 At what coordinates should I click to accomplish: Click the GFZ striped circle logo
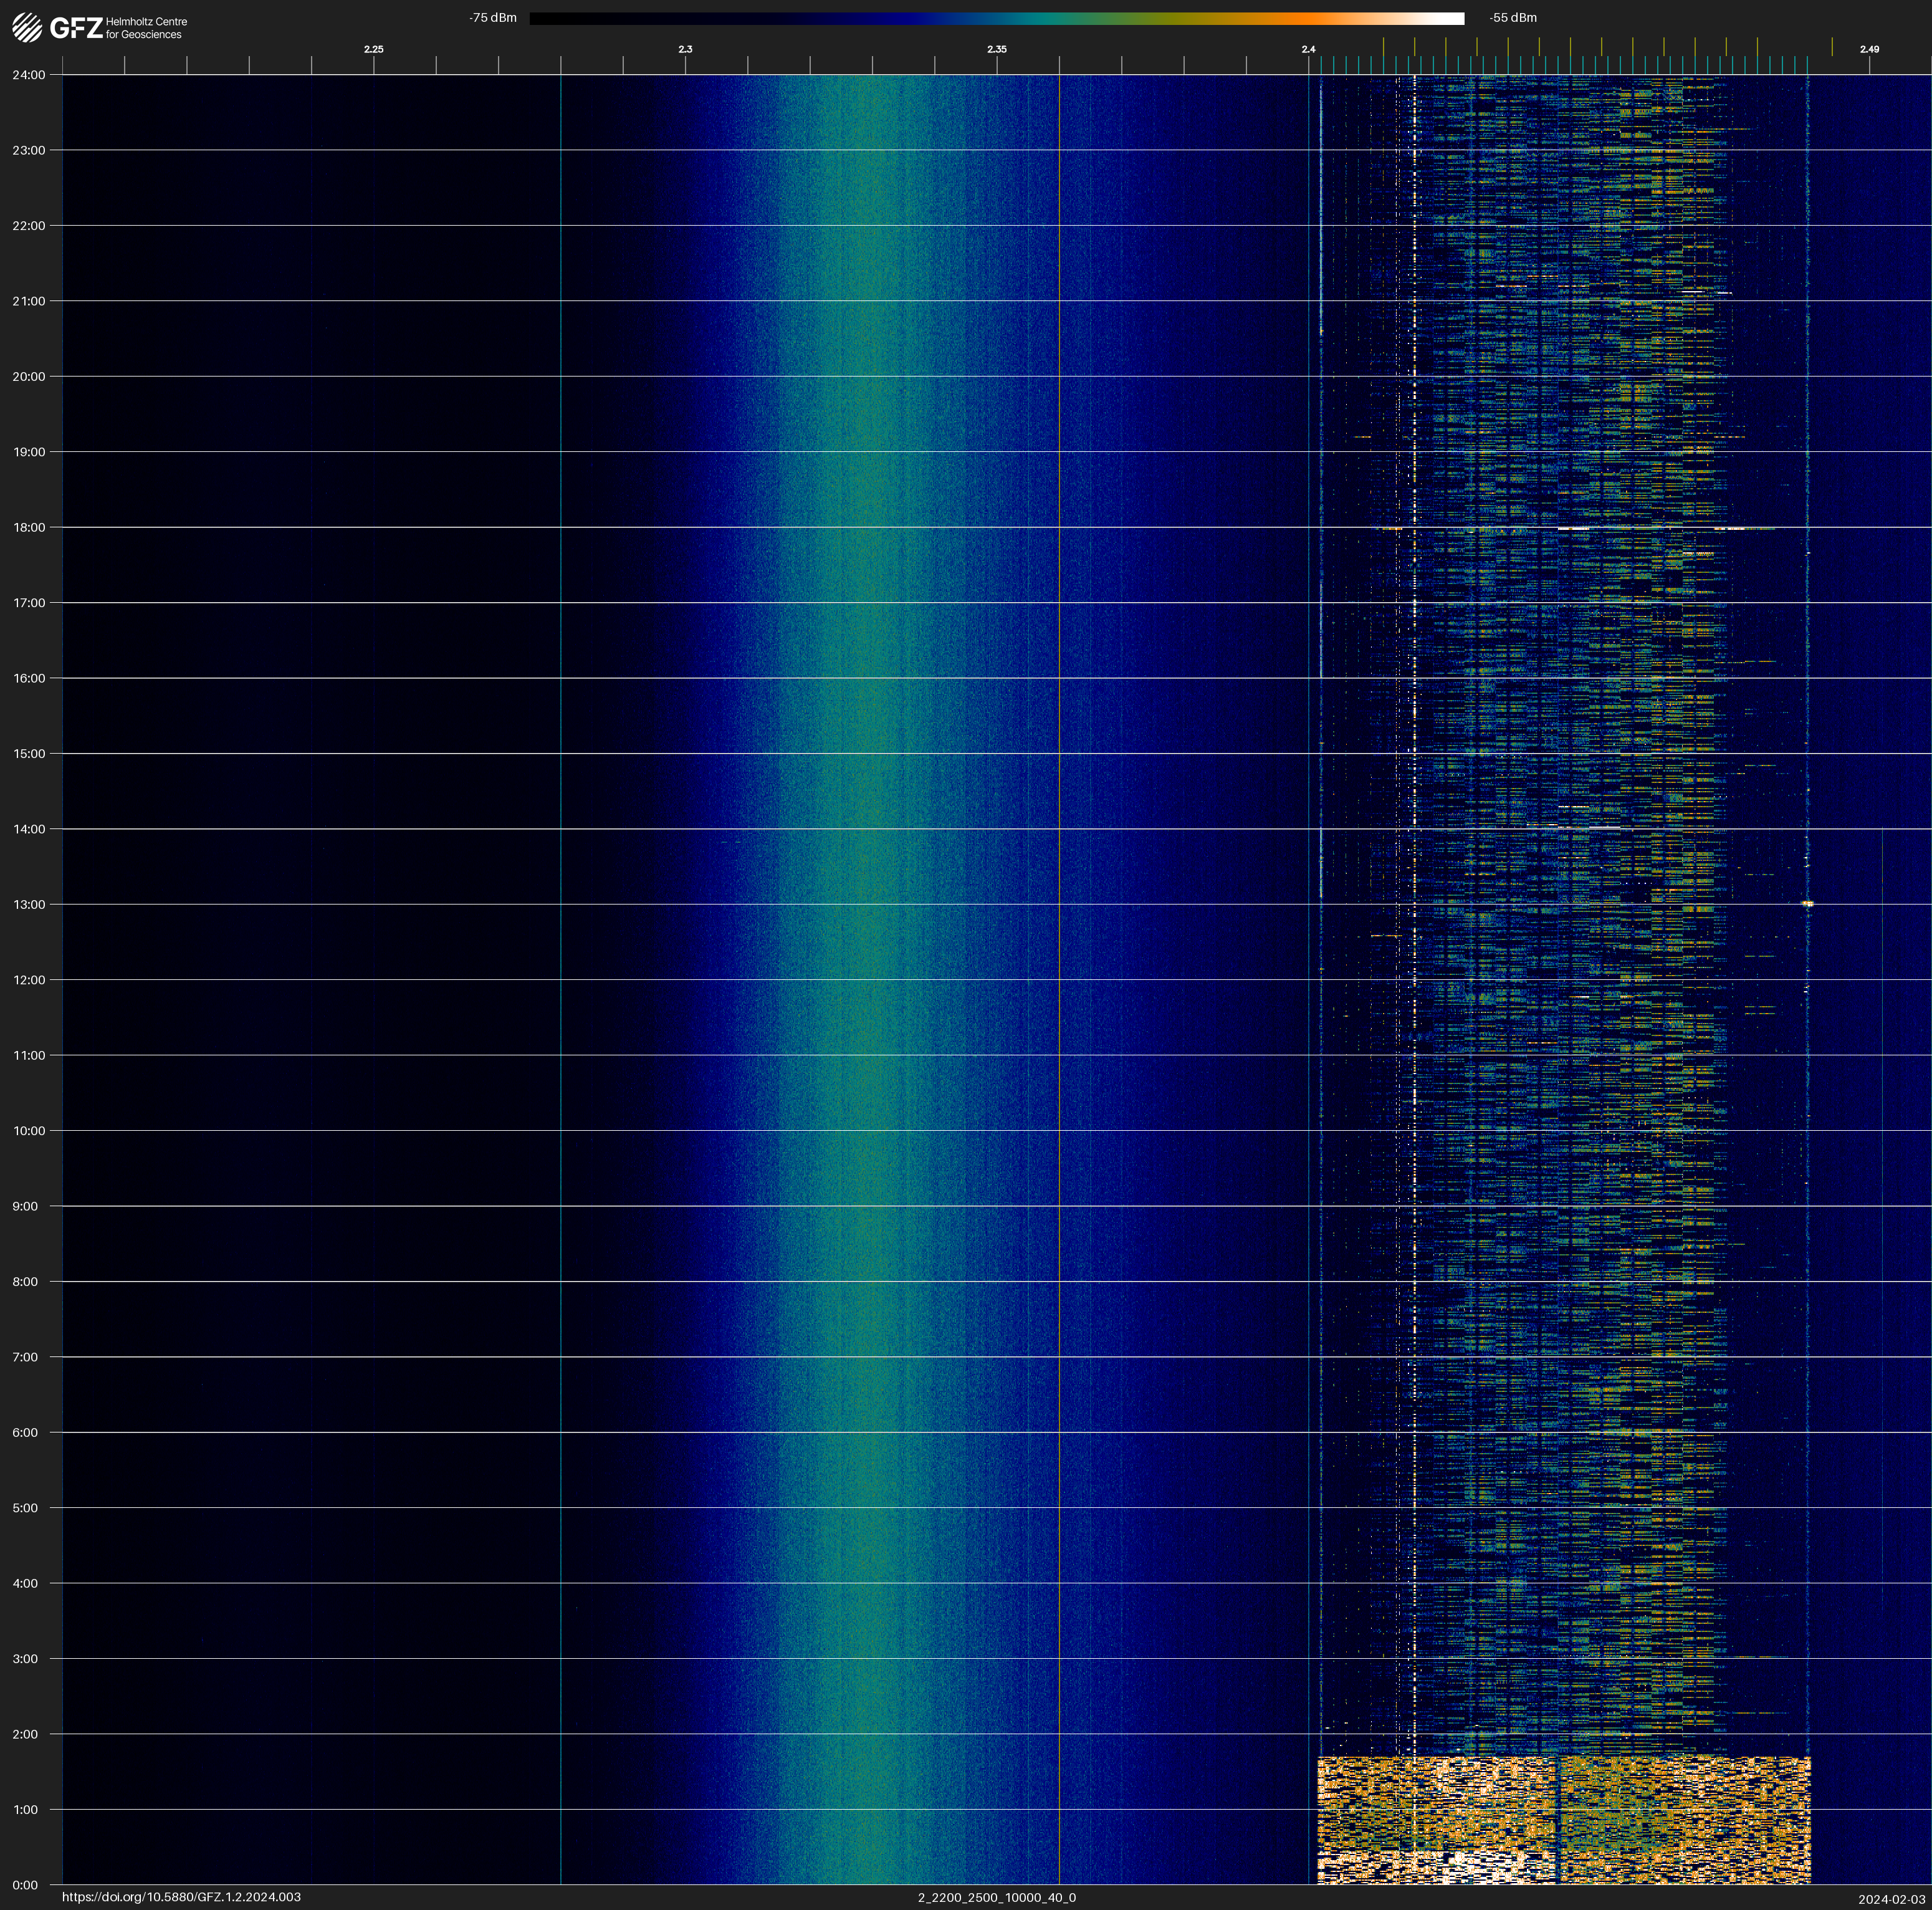point(27,28)
